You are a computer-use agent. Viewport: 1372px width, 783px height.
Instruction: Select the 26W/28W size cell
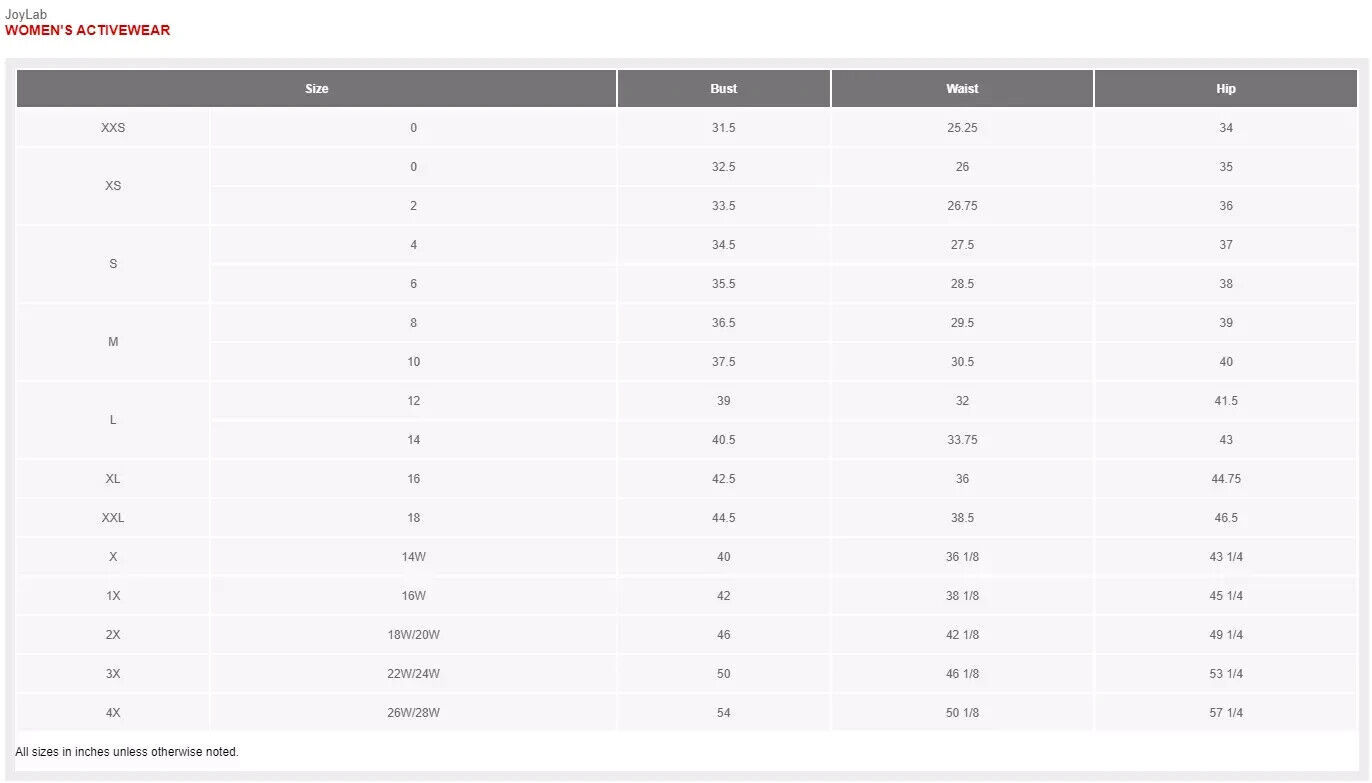tap(414, 713)
